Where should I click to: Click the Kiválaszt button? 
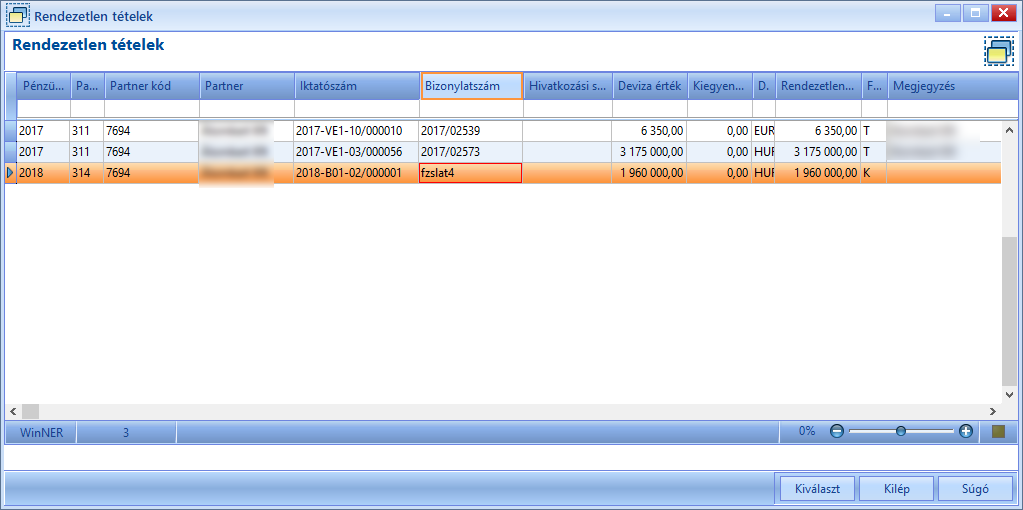click(x=817, y=488)
